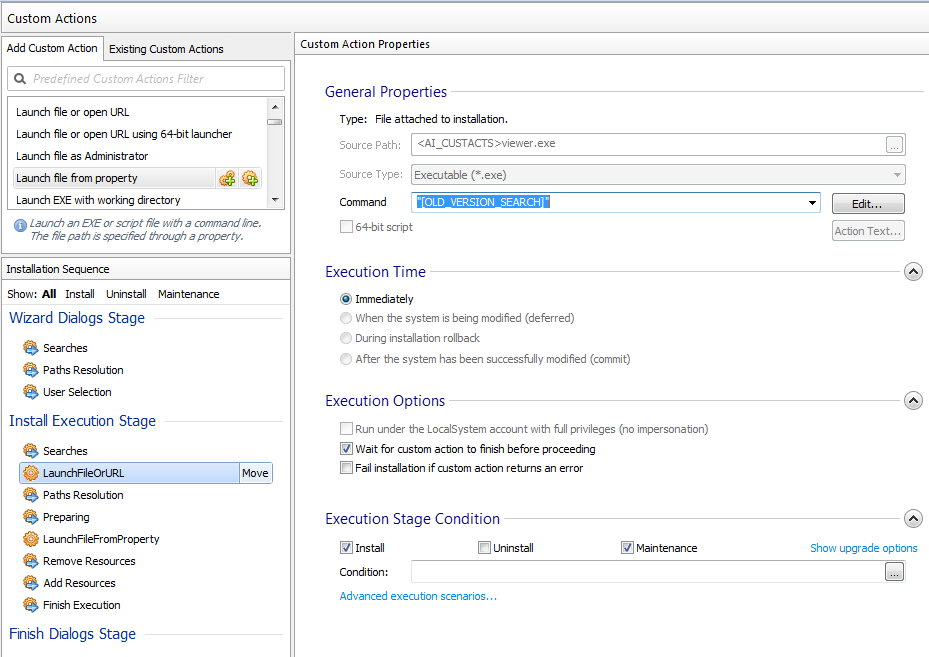Collapse the Execution Time section
This screenshot has width=929, height=657.
[x=912, y=272]
